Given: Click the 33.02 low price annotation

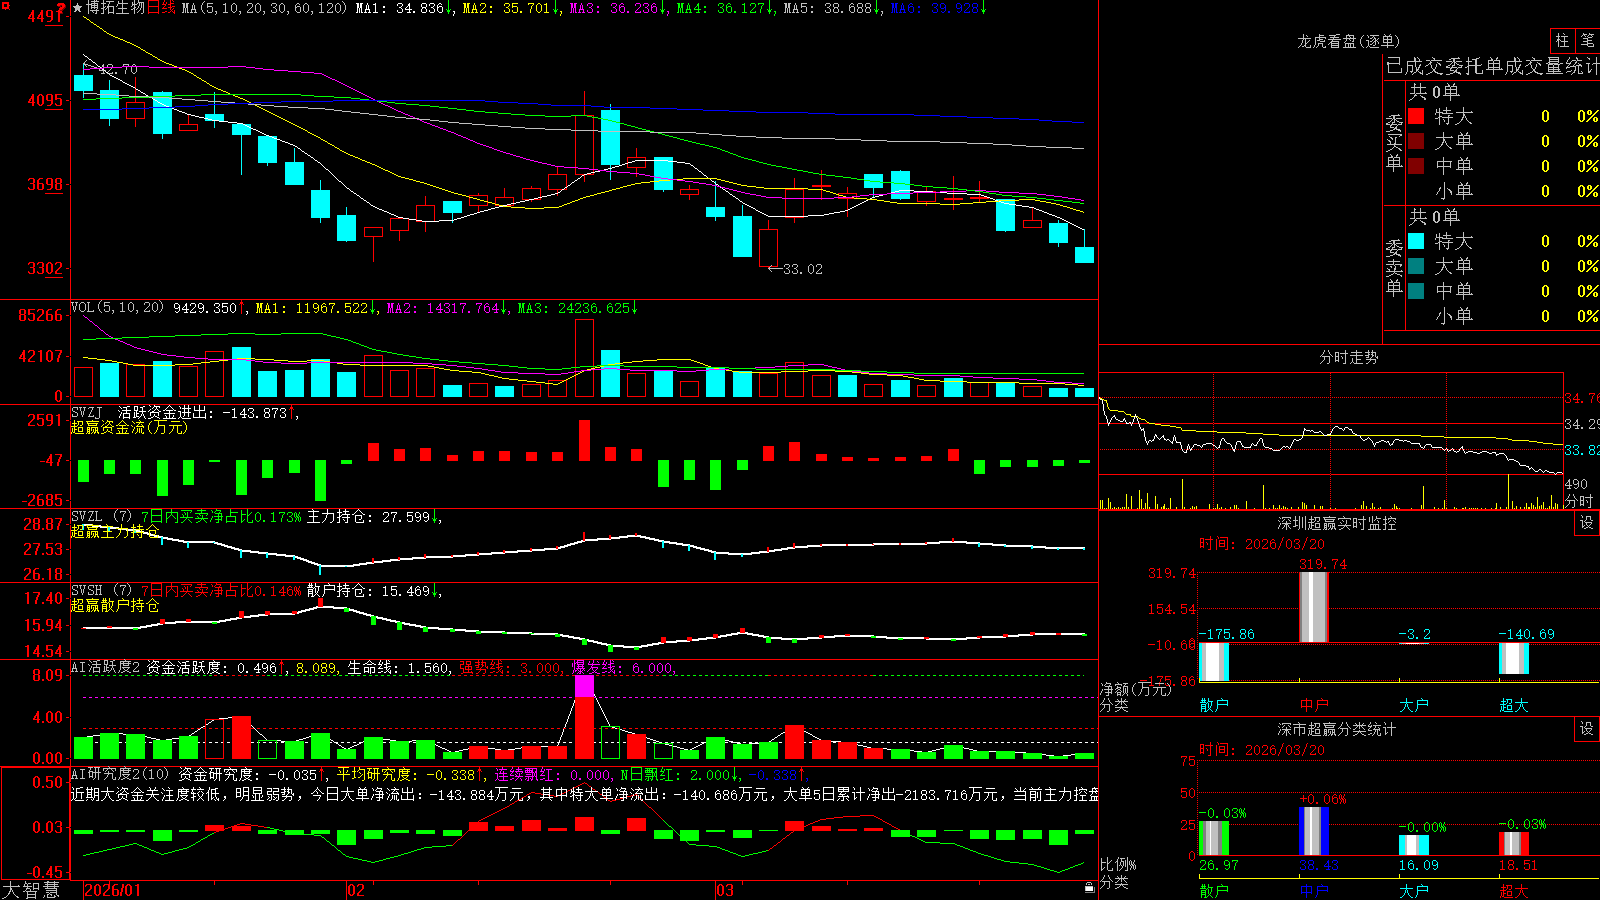Looking at the screenshot, I should click(x=803, y=269).
